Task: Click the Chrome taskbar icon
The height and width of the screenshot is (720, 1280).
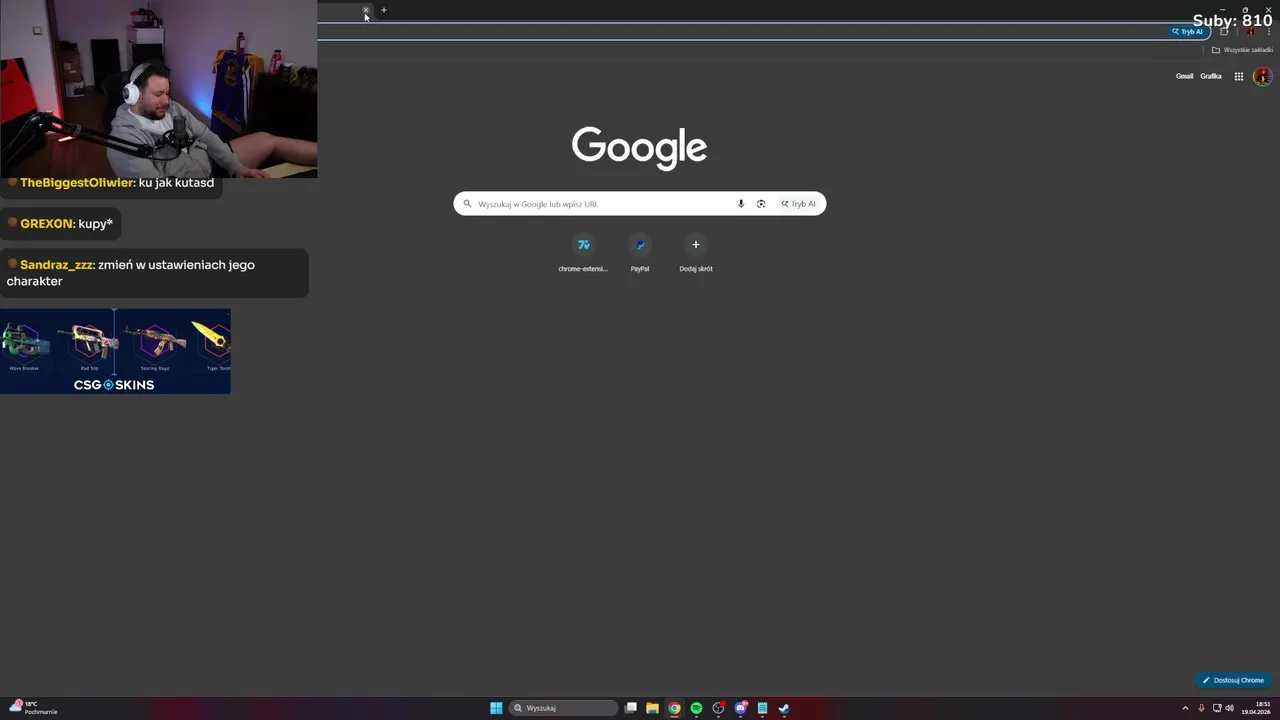Action: [674, 708]
